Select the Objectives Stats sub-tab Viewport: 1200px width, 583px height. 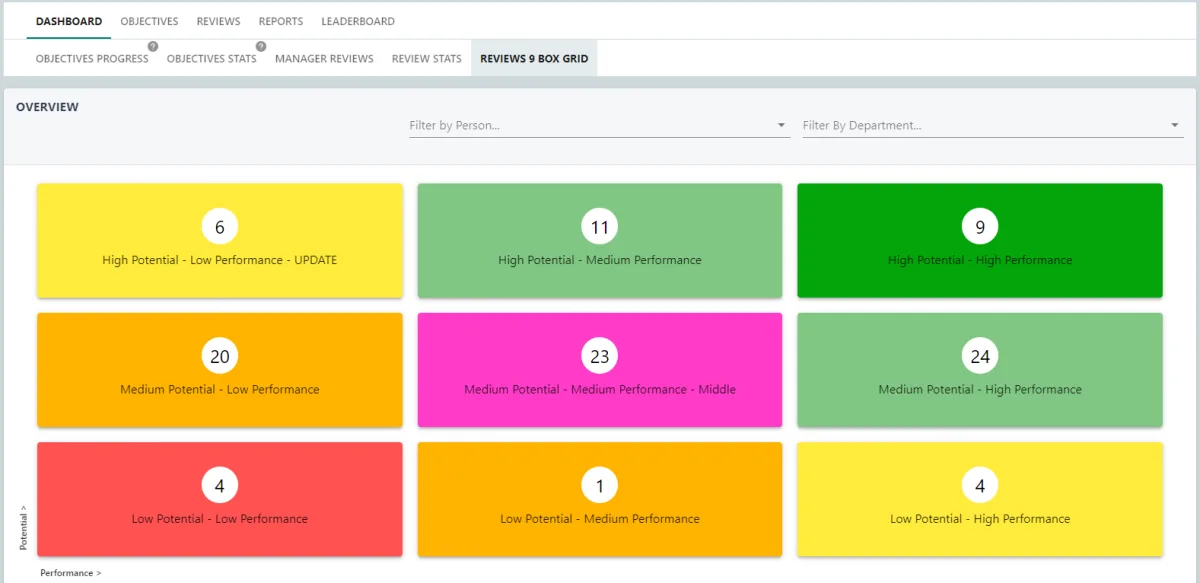click(212, 59)
